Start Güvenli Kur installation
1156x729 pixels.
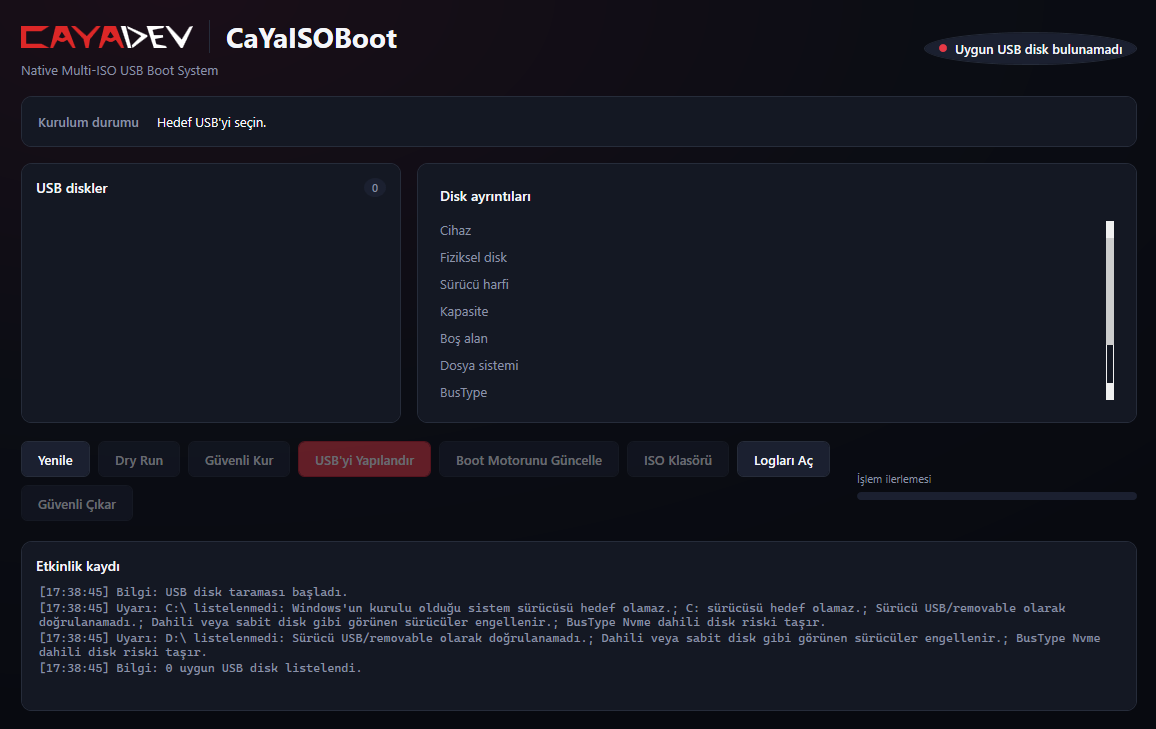(239, 460)
